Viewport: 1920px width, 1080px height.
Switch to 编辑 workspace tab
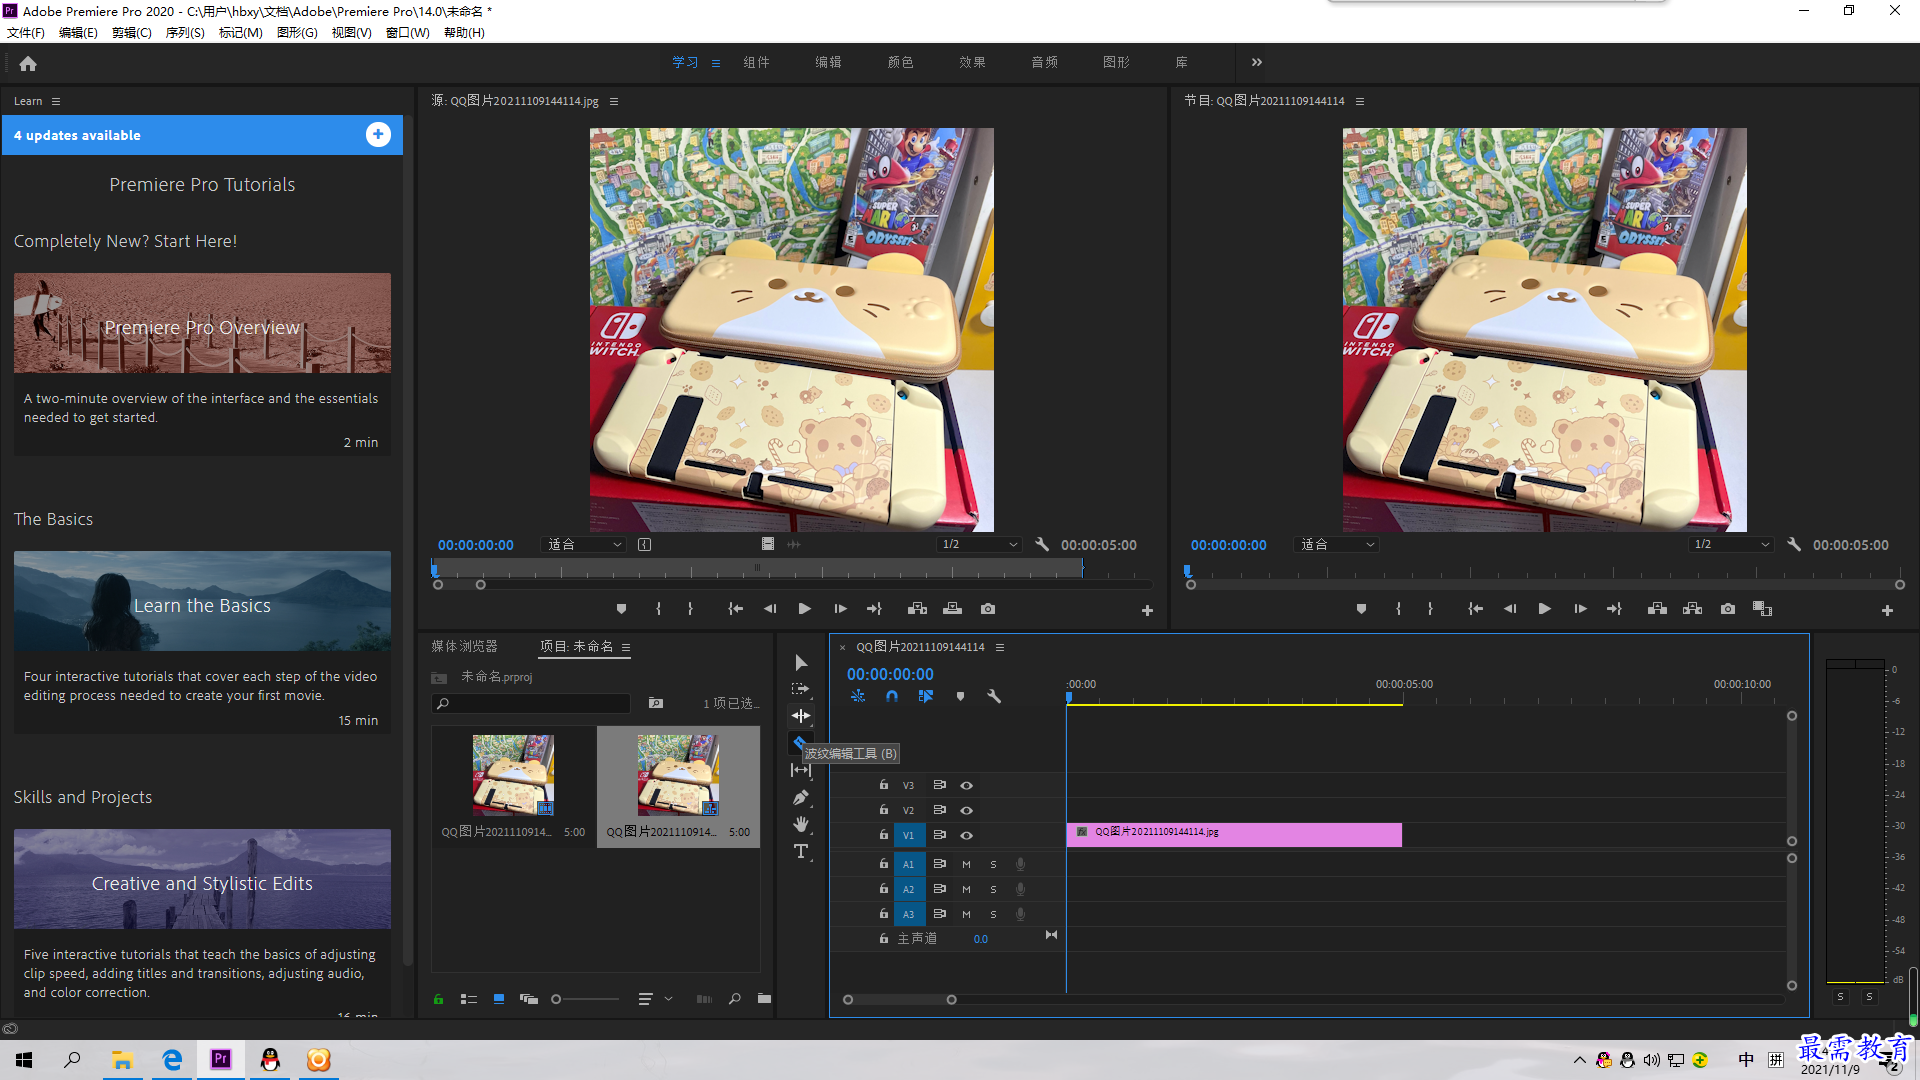[x=828, y=62]
